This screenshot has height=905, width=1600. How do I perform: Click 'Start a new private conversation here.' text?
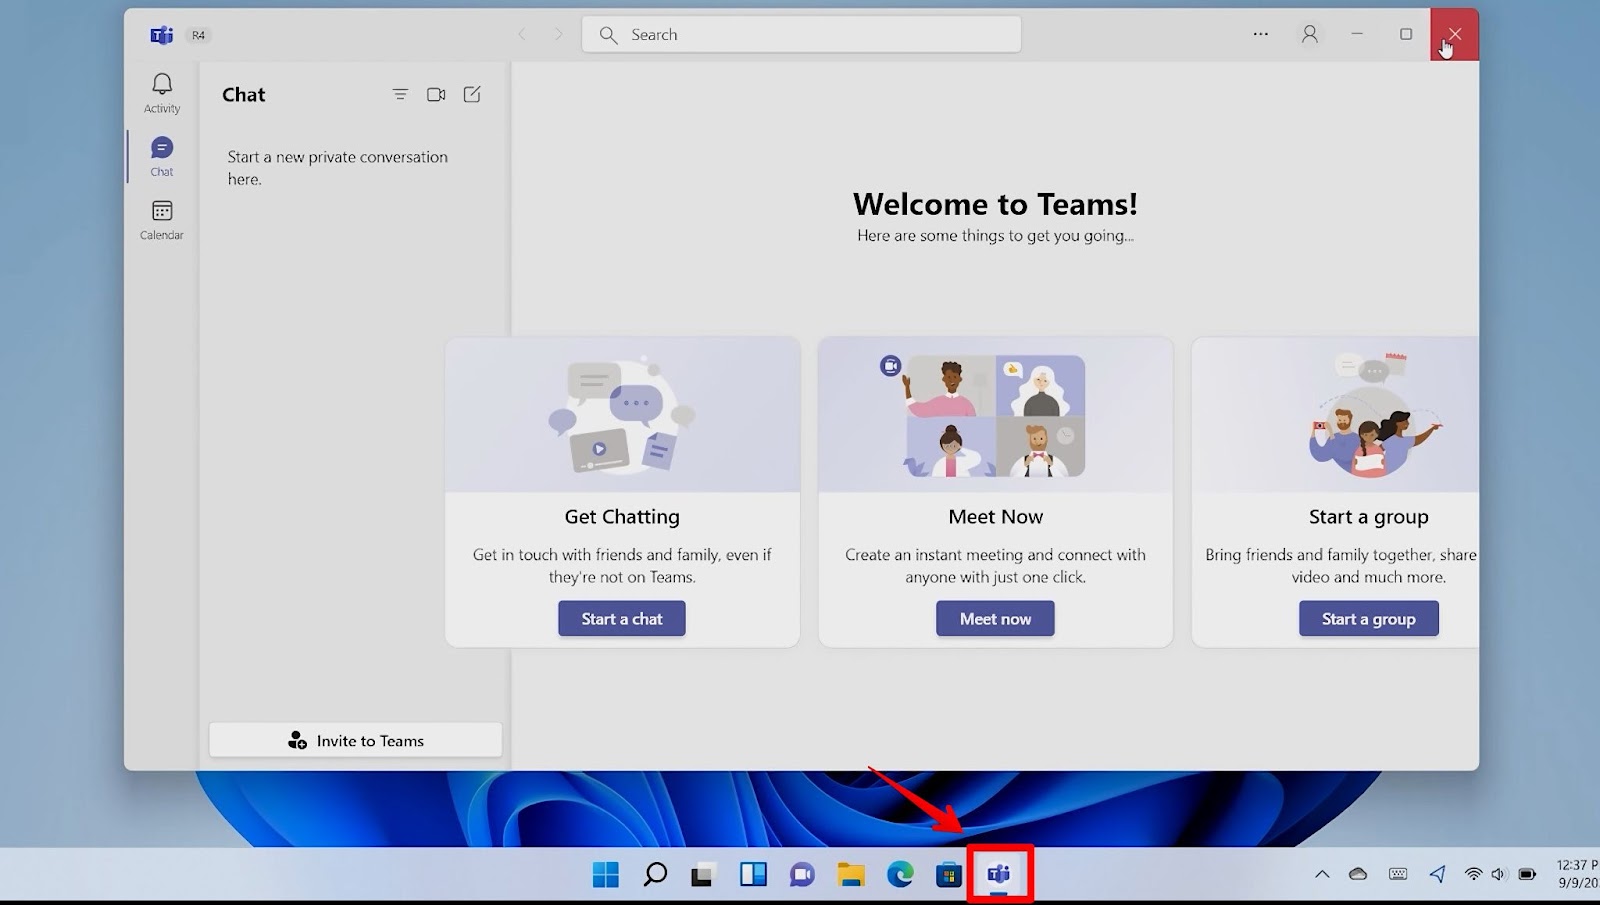[x=337, y=168]
